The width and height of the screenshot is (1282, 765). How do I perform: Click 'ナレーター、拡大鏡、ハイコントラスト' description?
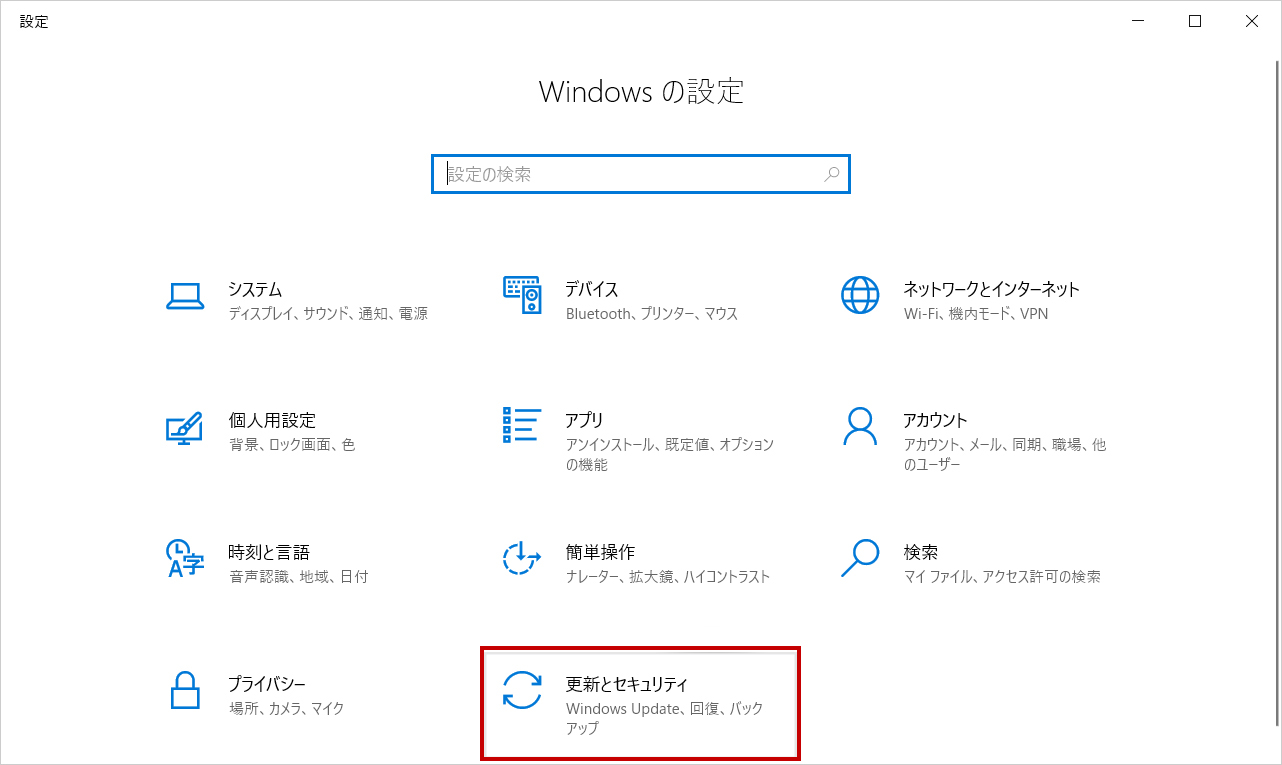point(668,576)
